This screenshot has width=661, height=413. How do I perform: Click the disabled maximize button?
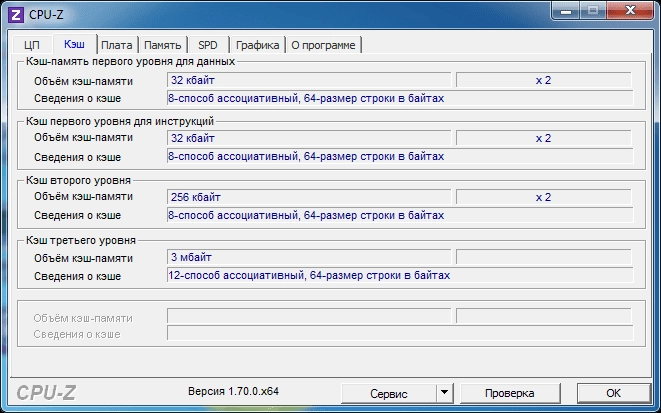tap(593, 11)
